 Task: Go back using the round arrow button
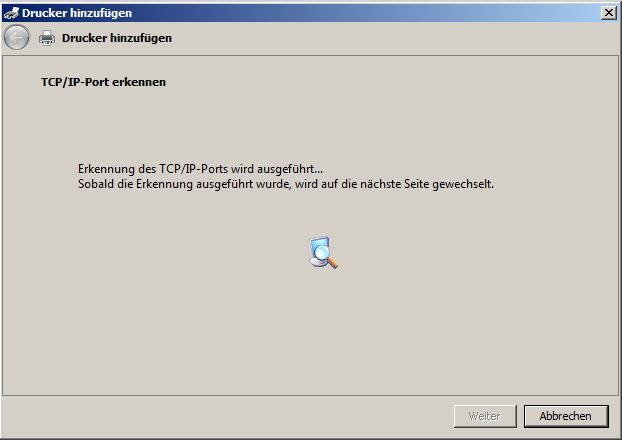(x=16, y=38)
